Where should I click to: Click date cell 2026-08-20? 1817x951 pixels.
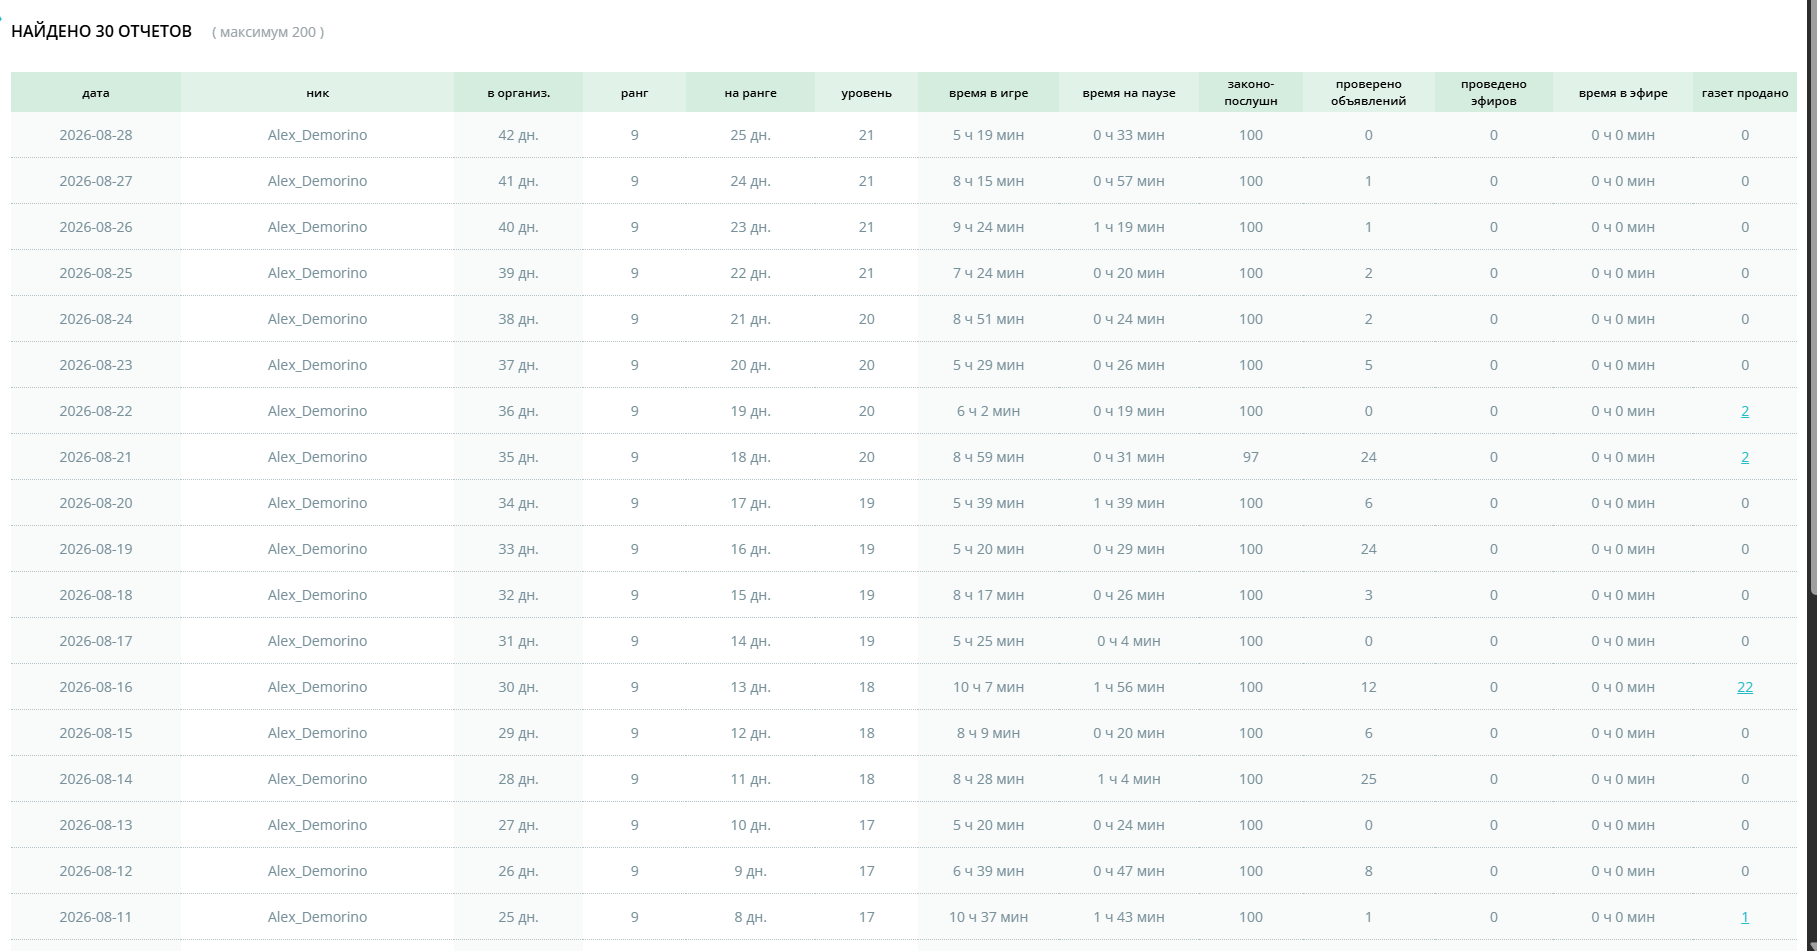click(96, 503)
